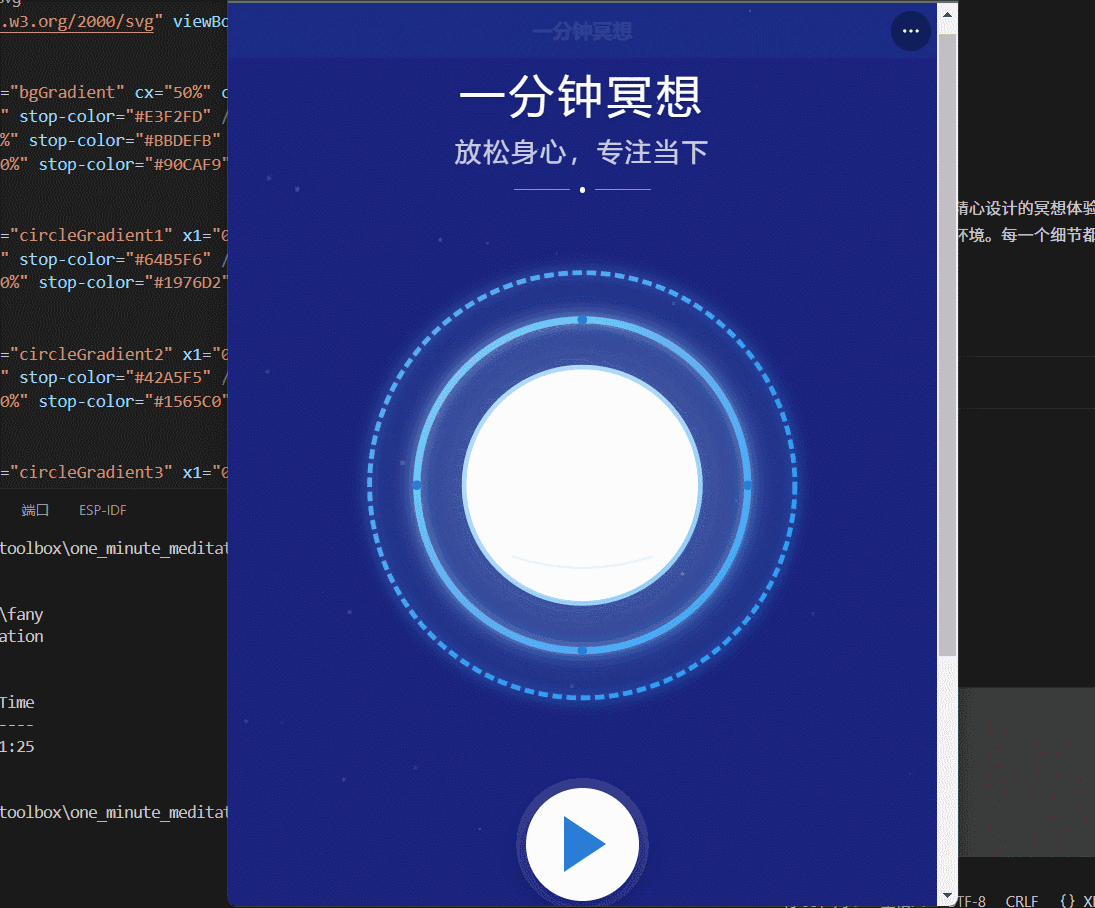Click the CRLF line-ending indicator
Image resolution: width=1095 pixels, height=908 pixels.
pyautogui.click(x=1021, y=900)
